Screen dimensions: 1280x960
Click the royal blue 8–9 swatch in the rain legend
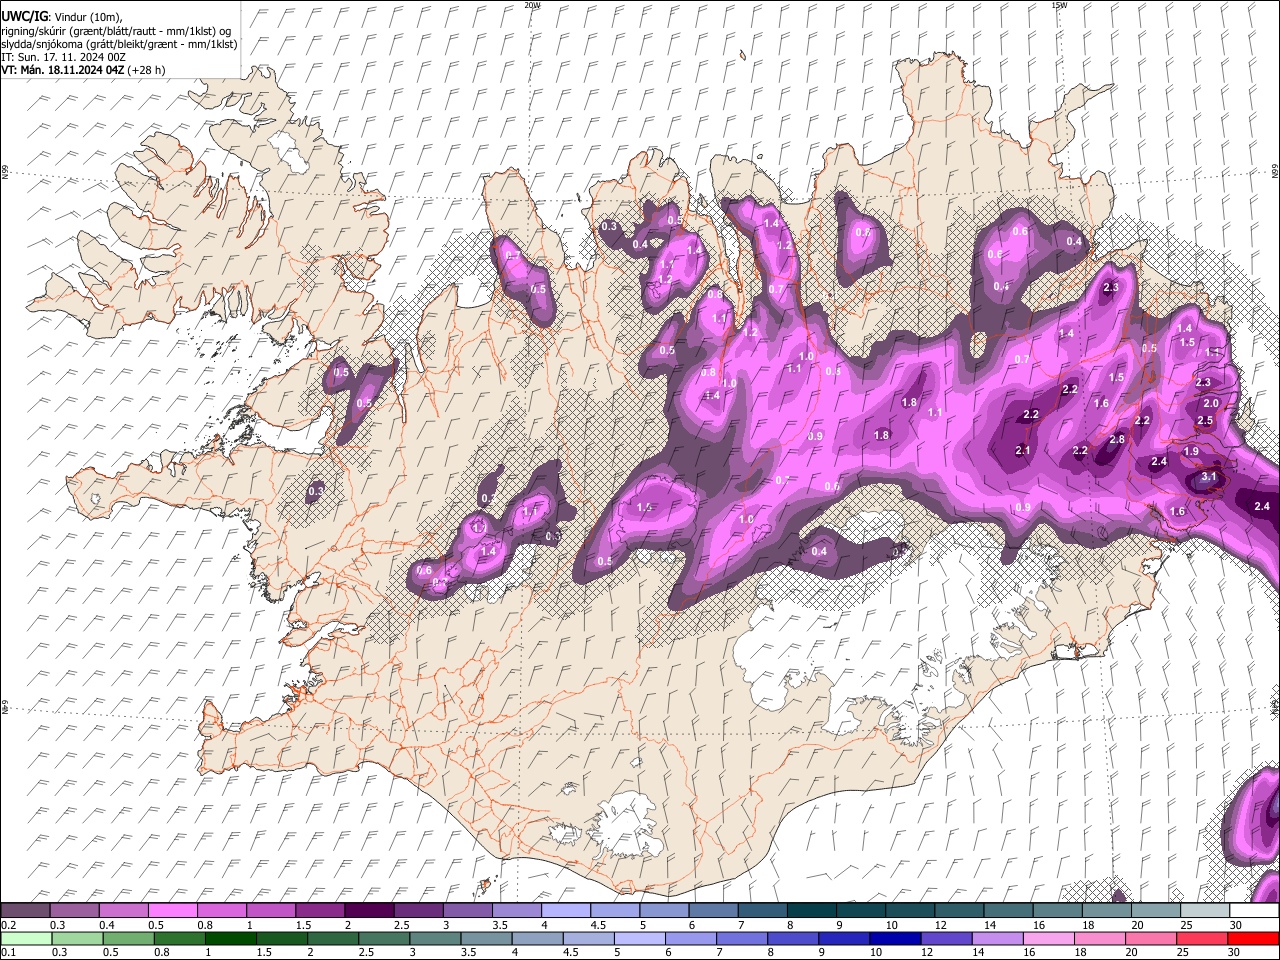794,938
